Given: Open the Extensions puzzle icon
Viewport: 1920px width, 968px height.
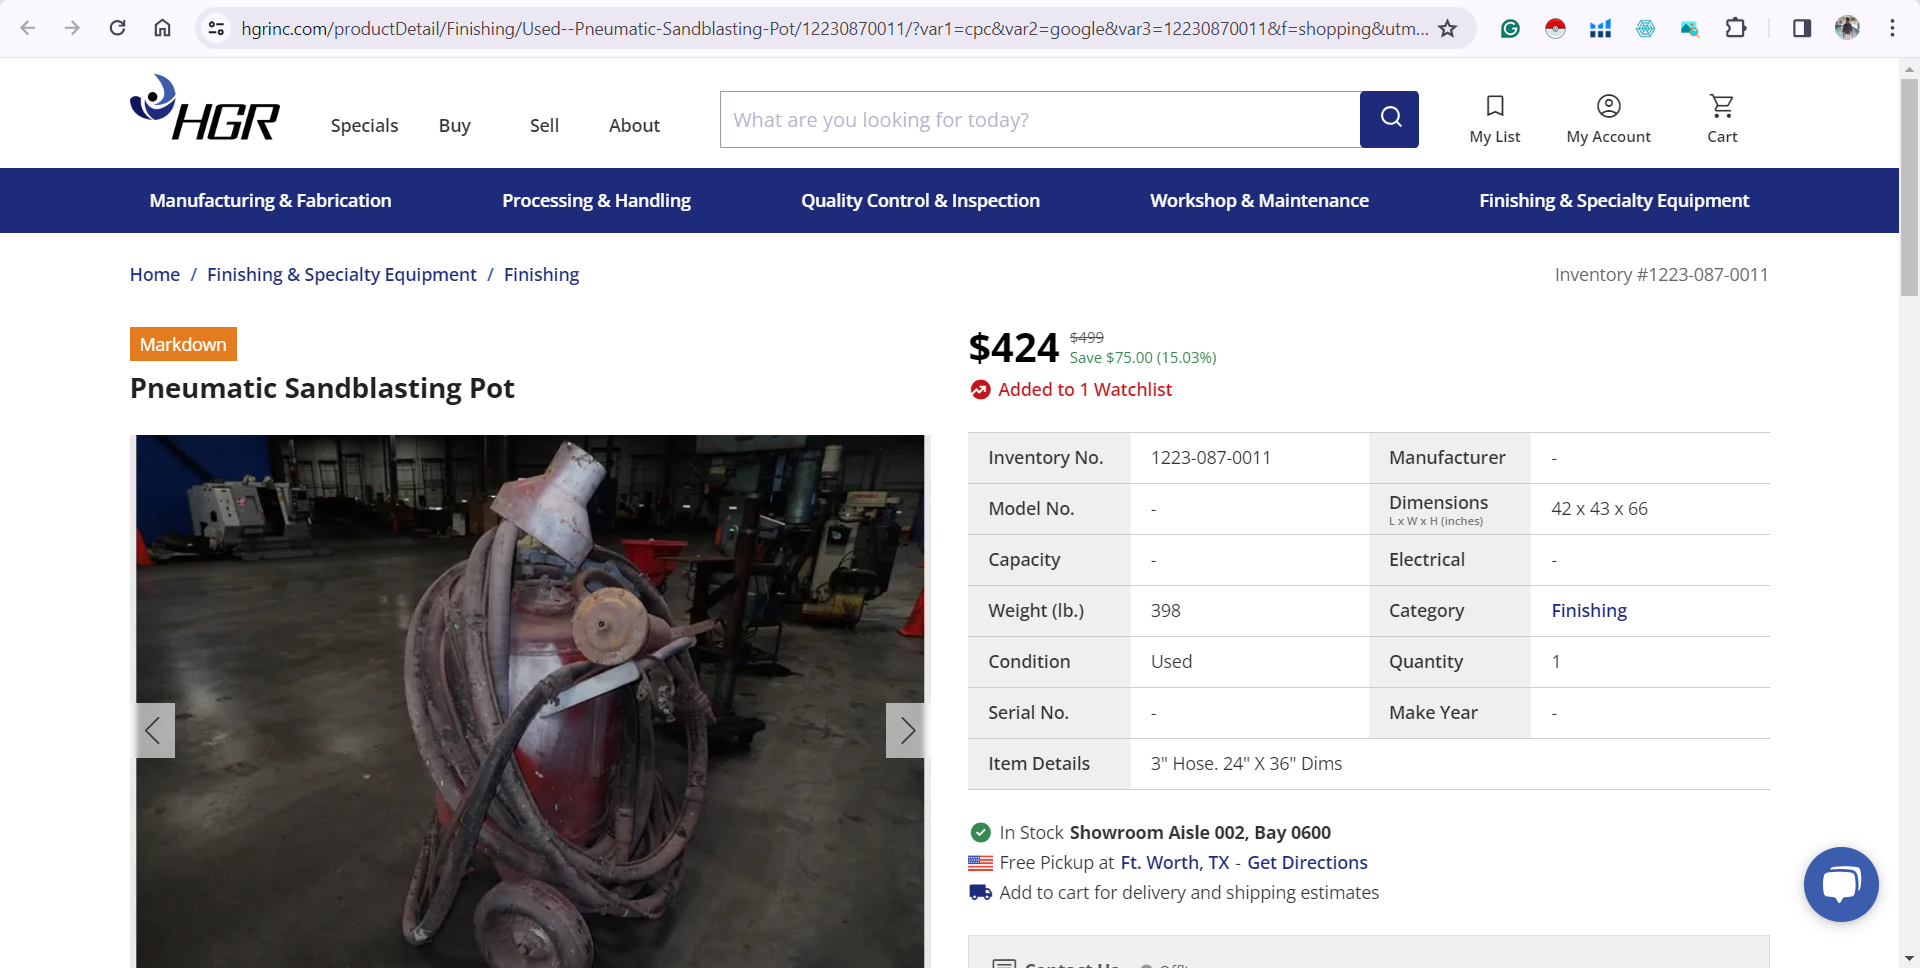Looking at the screenshot, I should tap(1736, 28).
